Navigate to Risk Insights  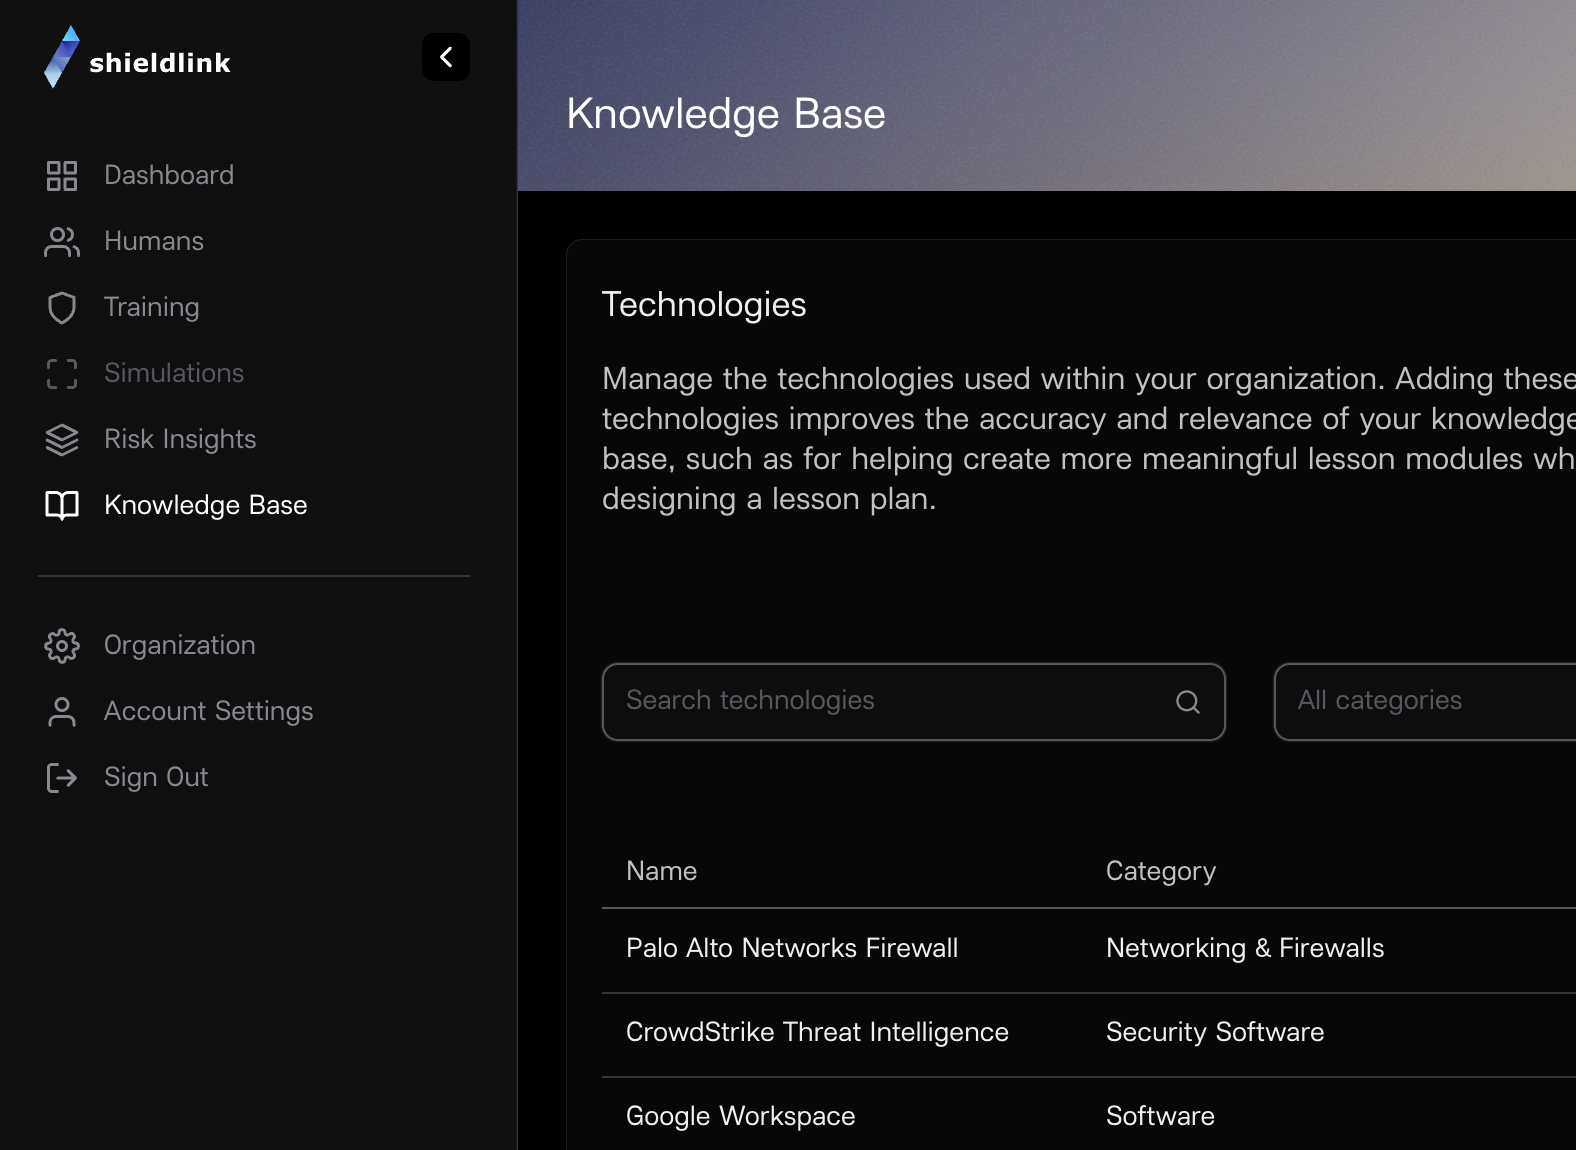coord(180,439)
